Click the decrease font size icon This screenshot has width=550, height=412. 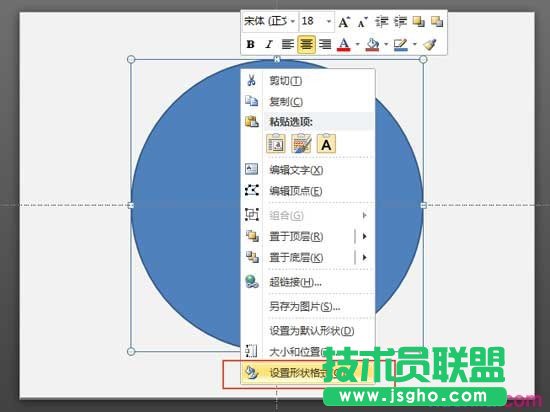pyautogui.click(x=362, y=22)
